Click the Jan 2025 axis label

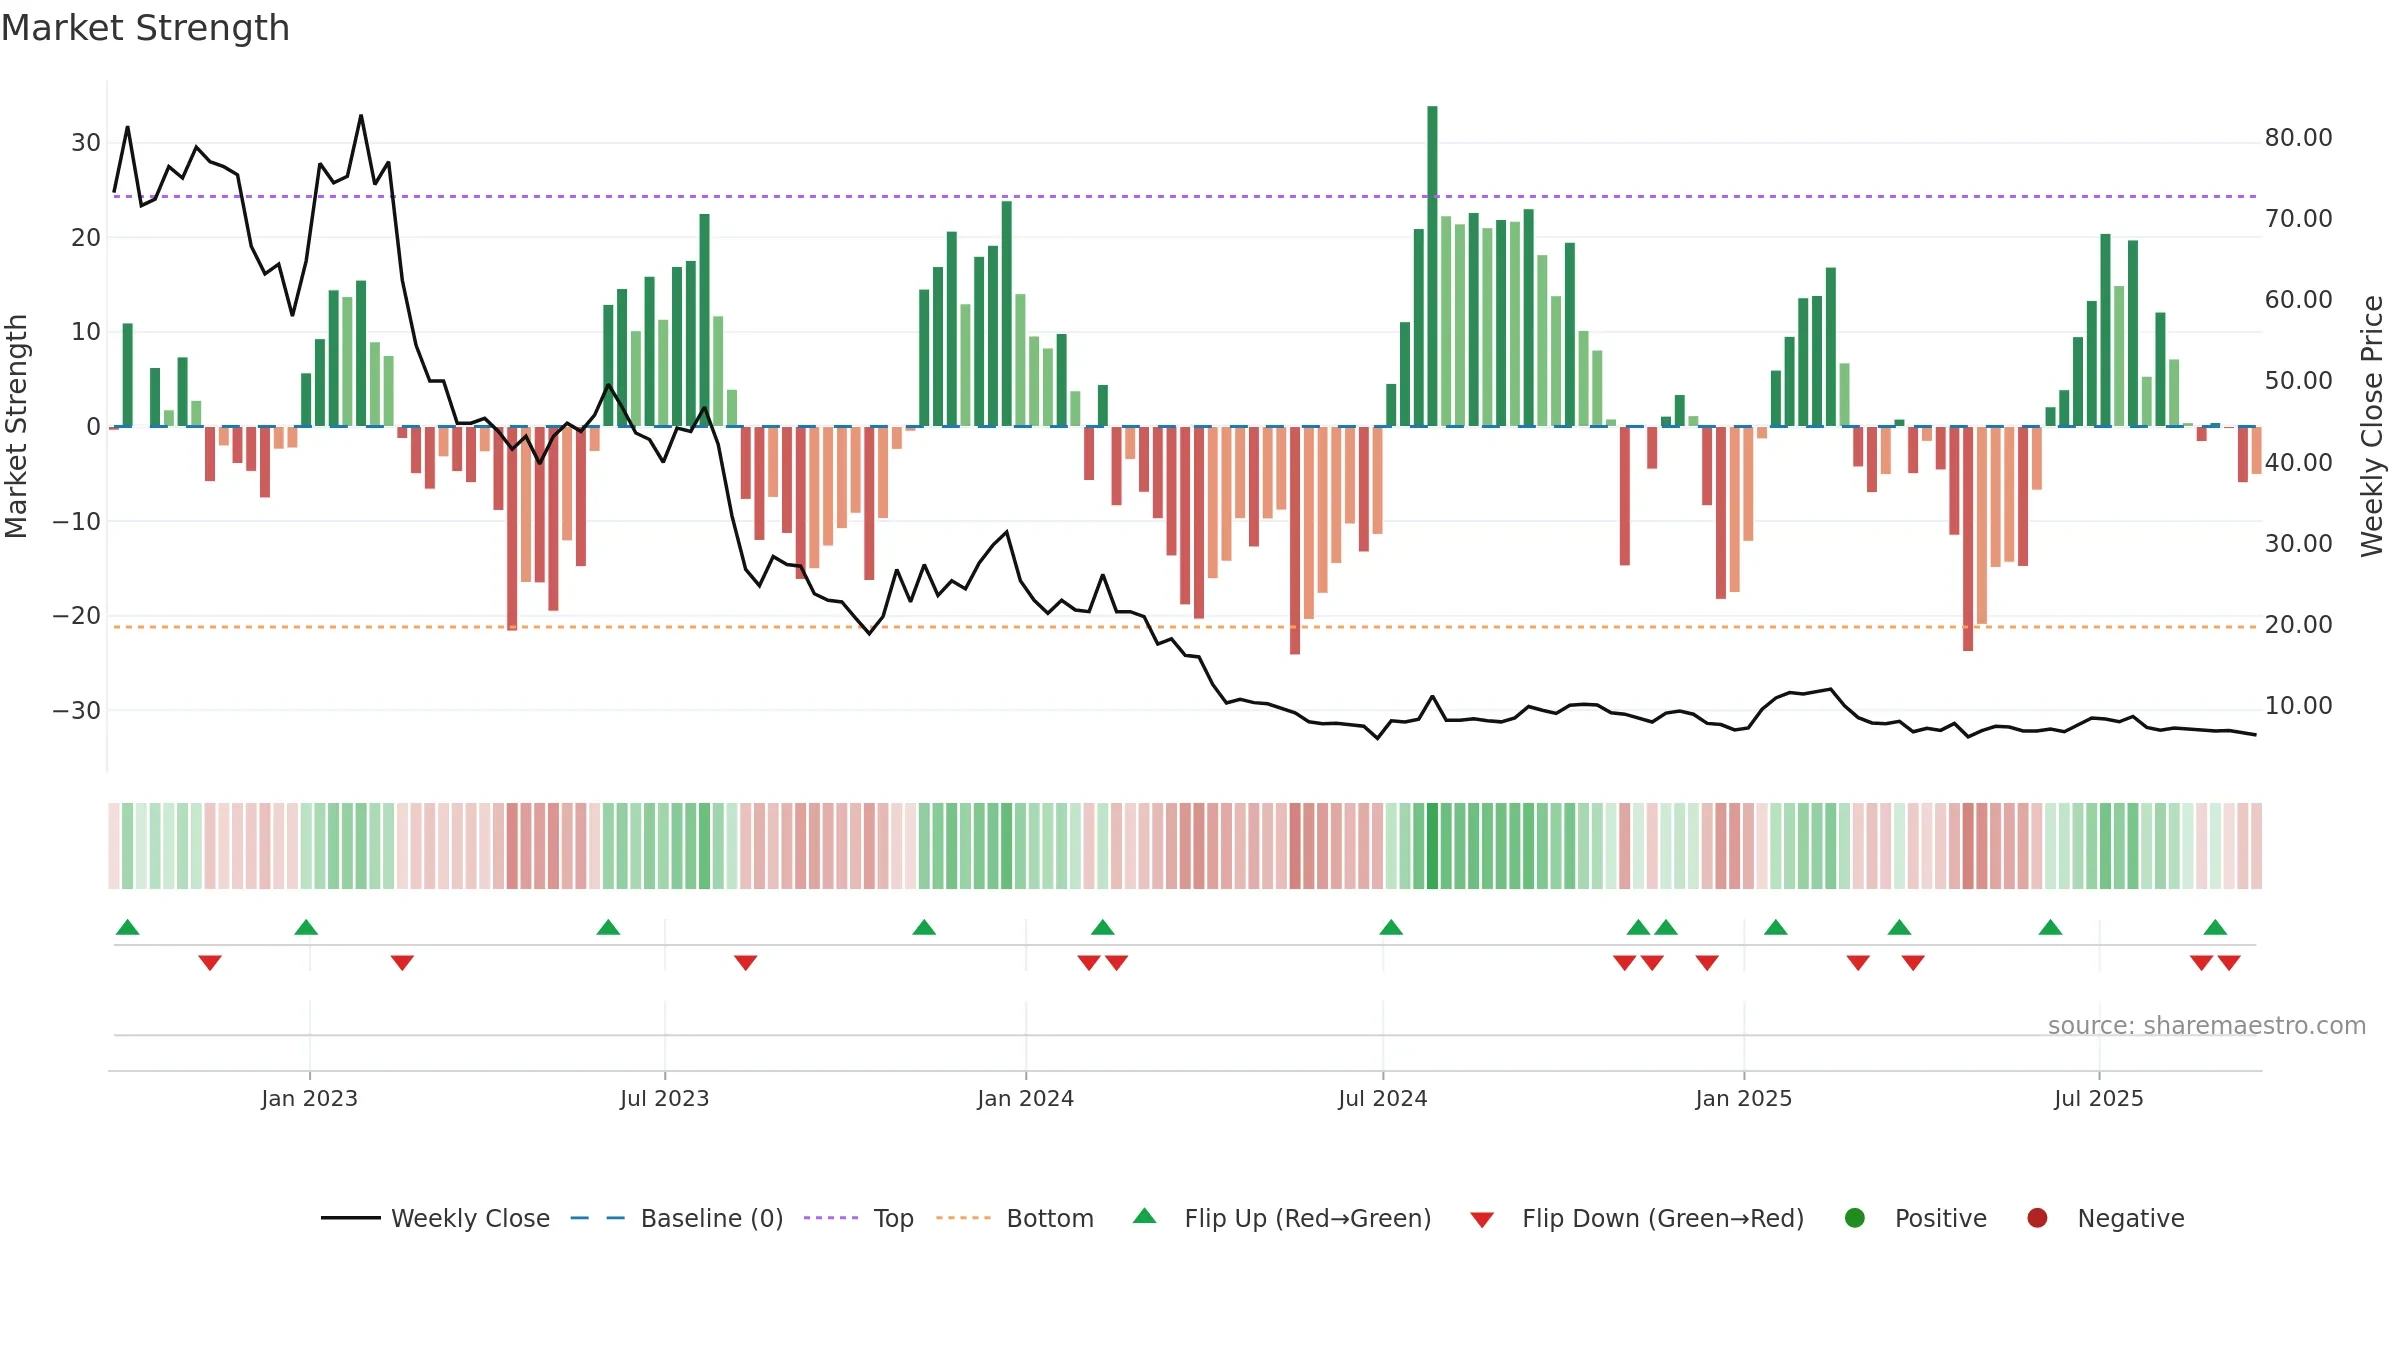1744,1098
